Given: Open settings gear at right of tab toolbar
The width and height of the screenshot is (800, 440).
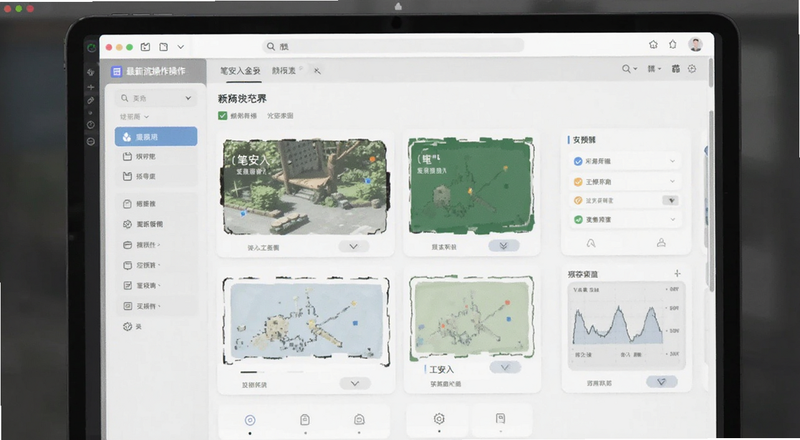Looking at the screenshot, I should coord(692,68).
